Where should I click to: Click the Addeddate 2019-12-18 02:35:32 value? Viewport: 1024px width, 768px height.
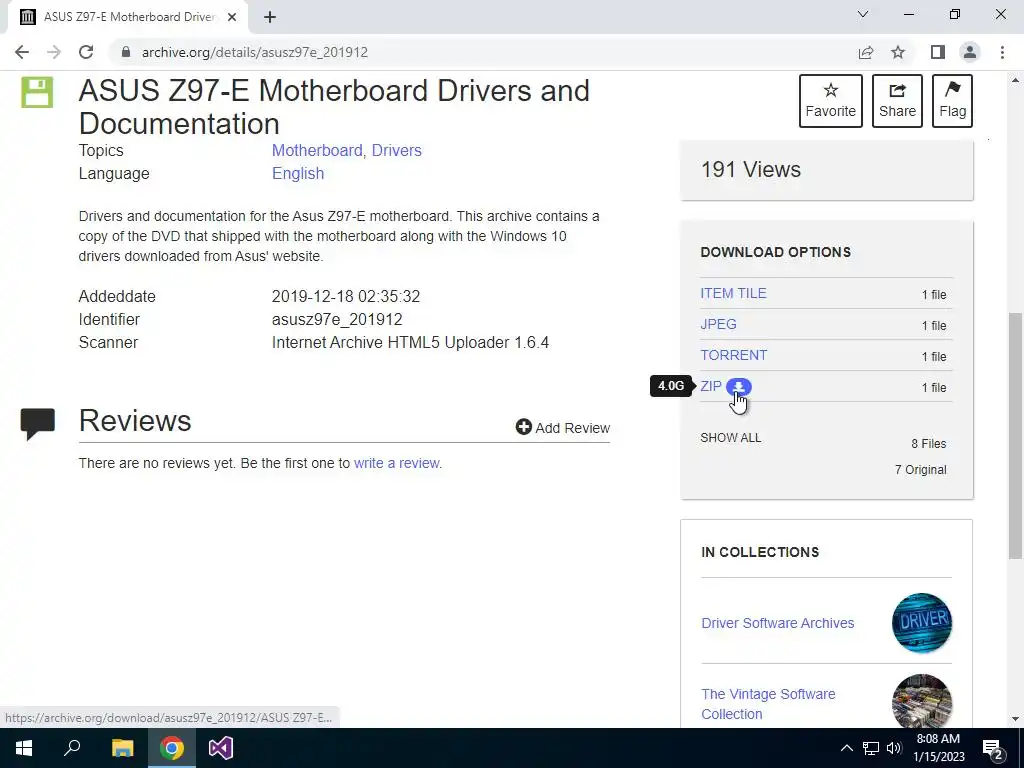(x=345, y=296)
